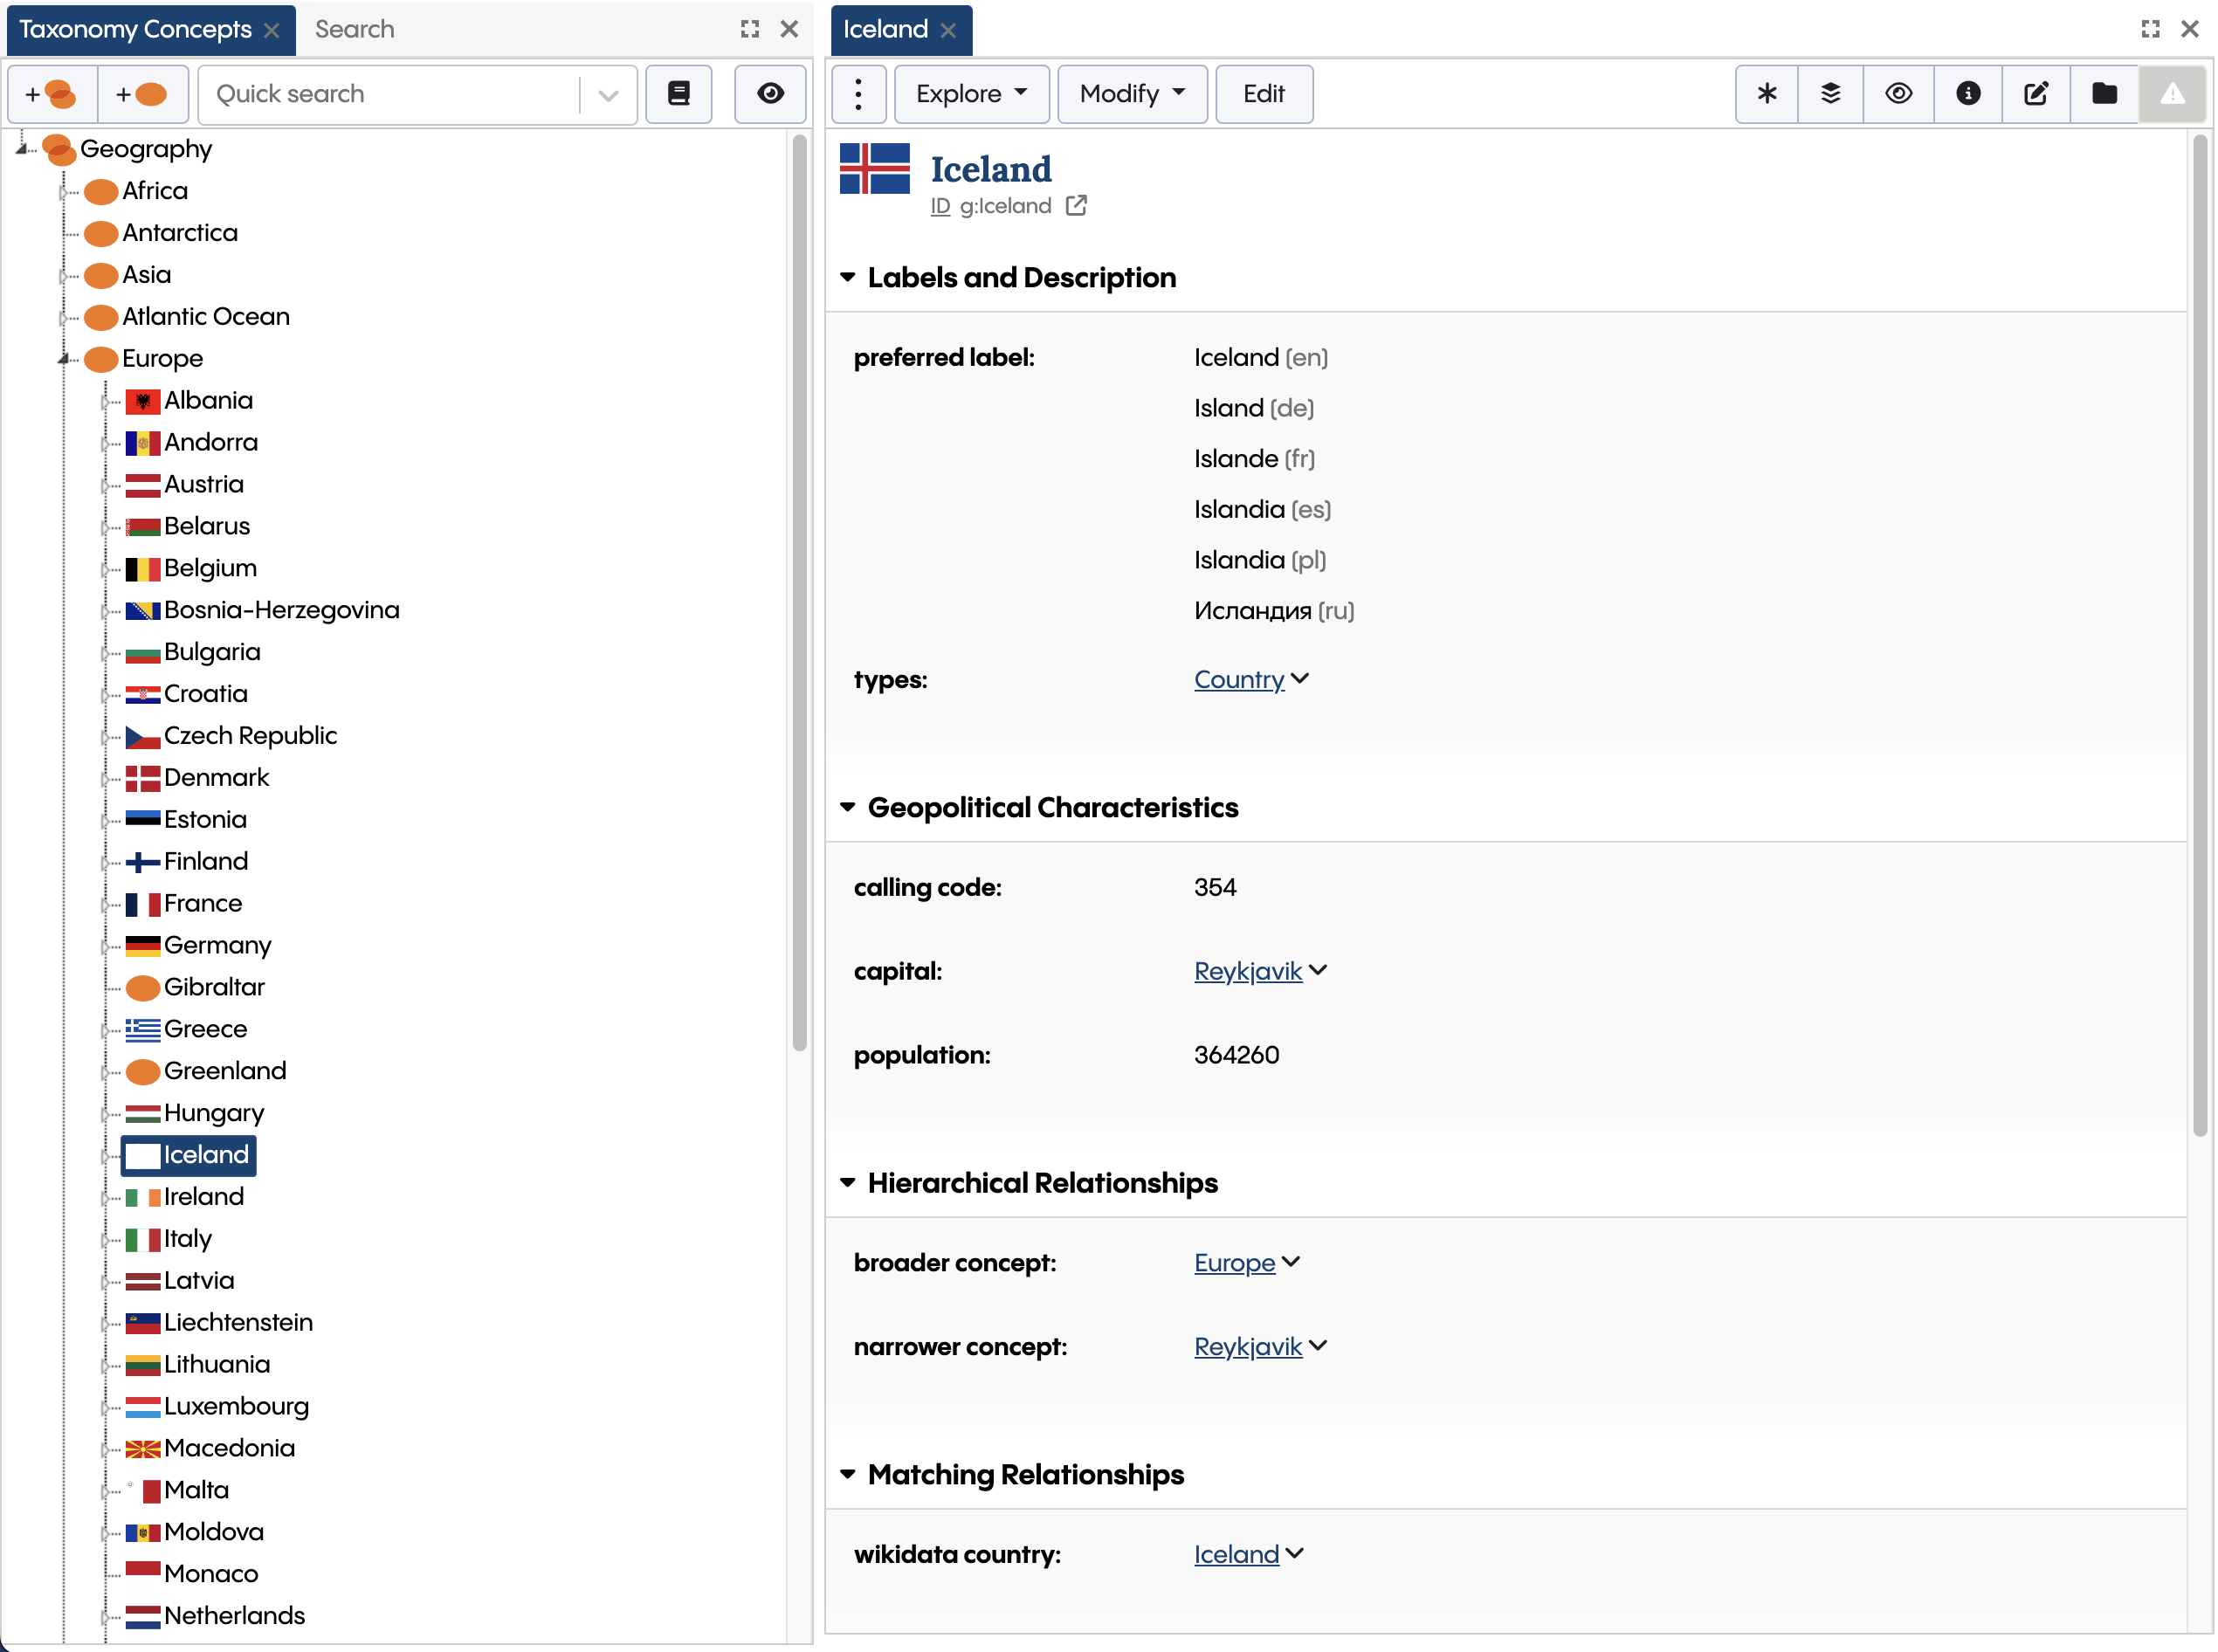2218x1652 pixels.
Task: Expand the Explore dropdown menu
Action: coord(967,93)
